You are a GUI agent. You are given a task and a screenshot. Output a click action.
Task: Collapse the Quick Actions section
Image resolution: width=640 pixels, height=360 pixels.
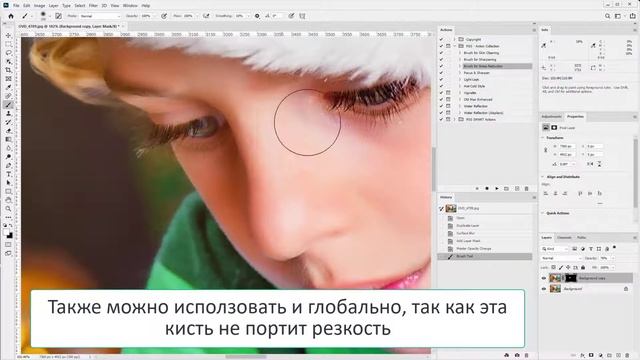tap(543, 213)
